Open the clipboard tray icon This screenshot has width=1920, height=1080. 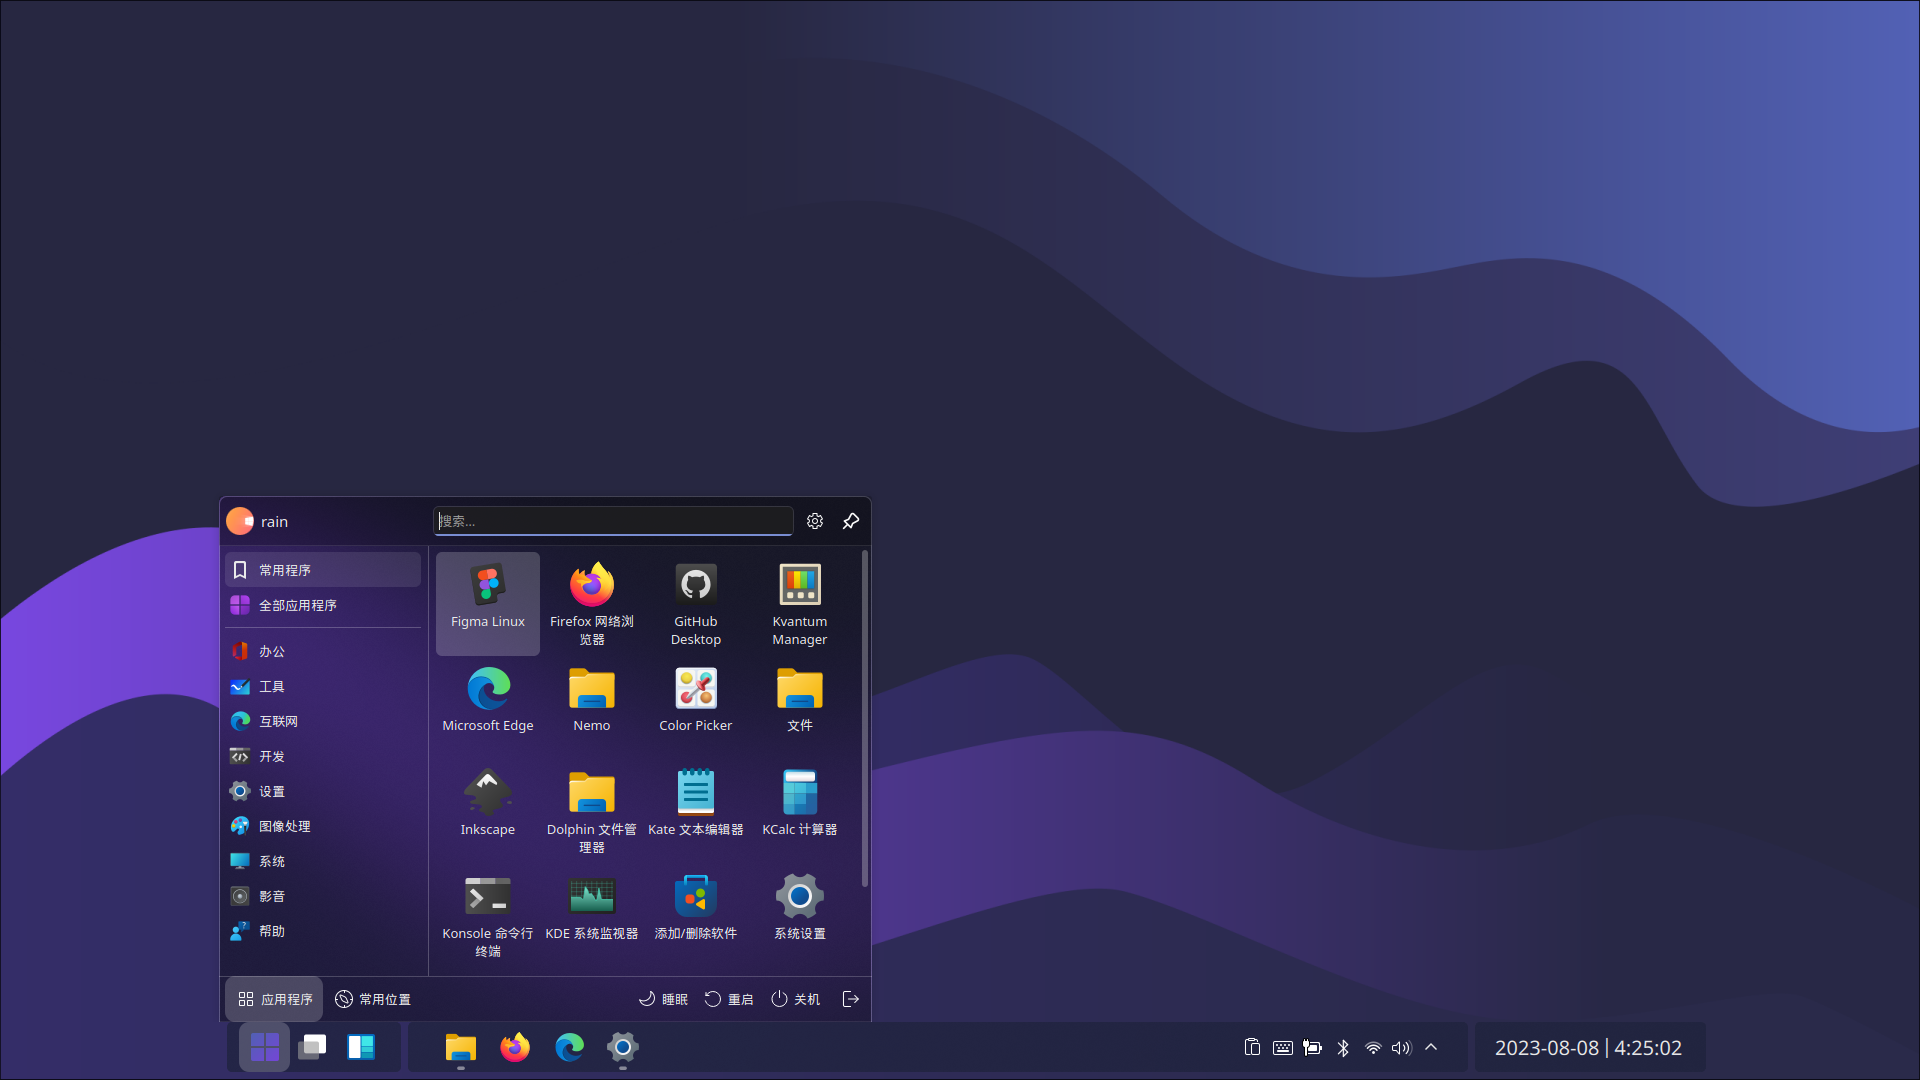tap(1252, 1047)
